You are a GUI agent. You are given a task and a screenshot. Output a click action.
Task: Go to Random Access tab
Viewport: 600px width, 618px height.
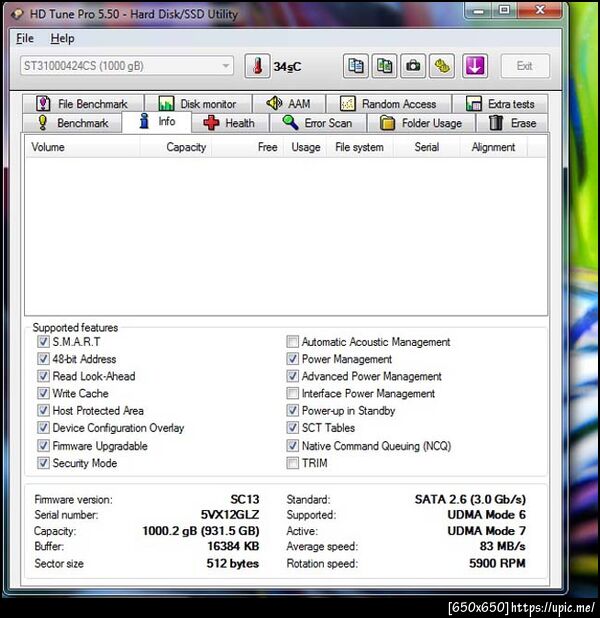pos(389,104)
